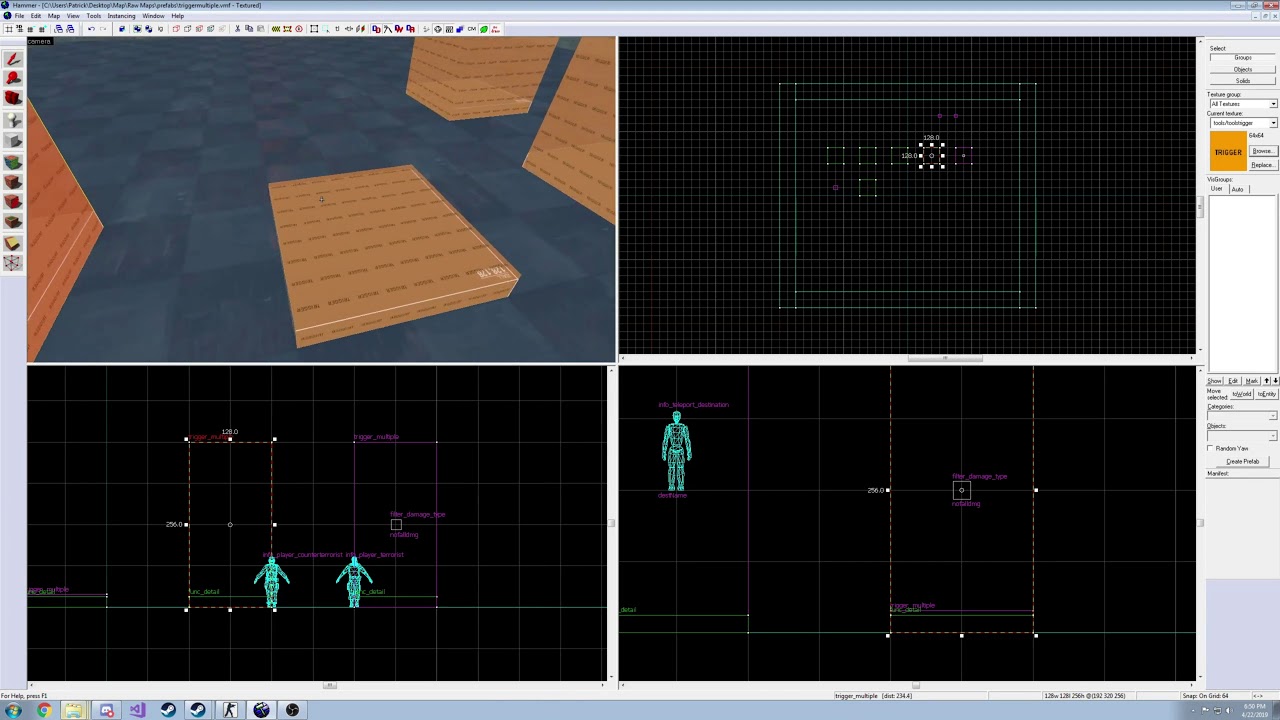Select the Block tool
The width and height of the screenshot is (1280, 720).
point(13,141)
